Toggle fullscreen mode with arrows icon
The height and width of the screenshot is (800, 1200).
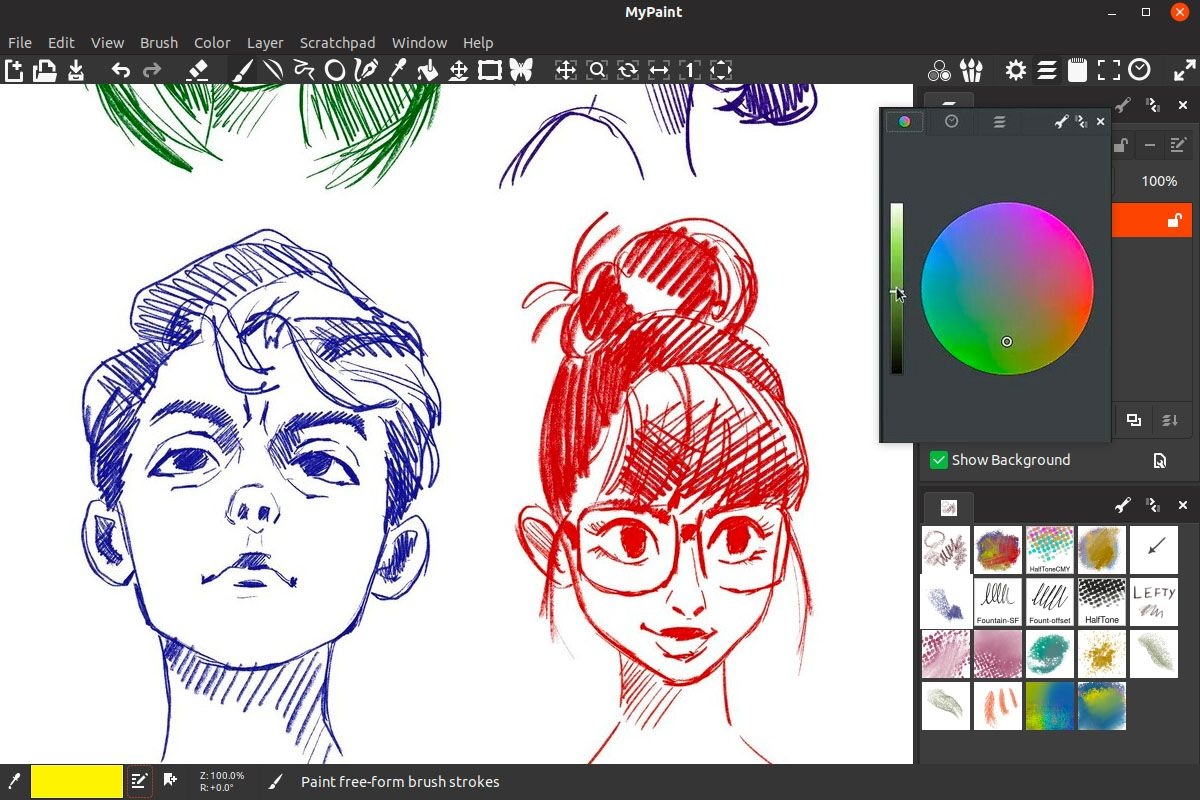coord(1184,70)
